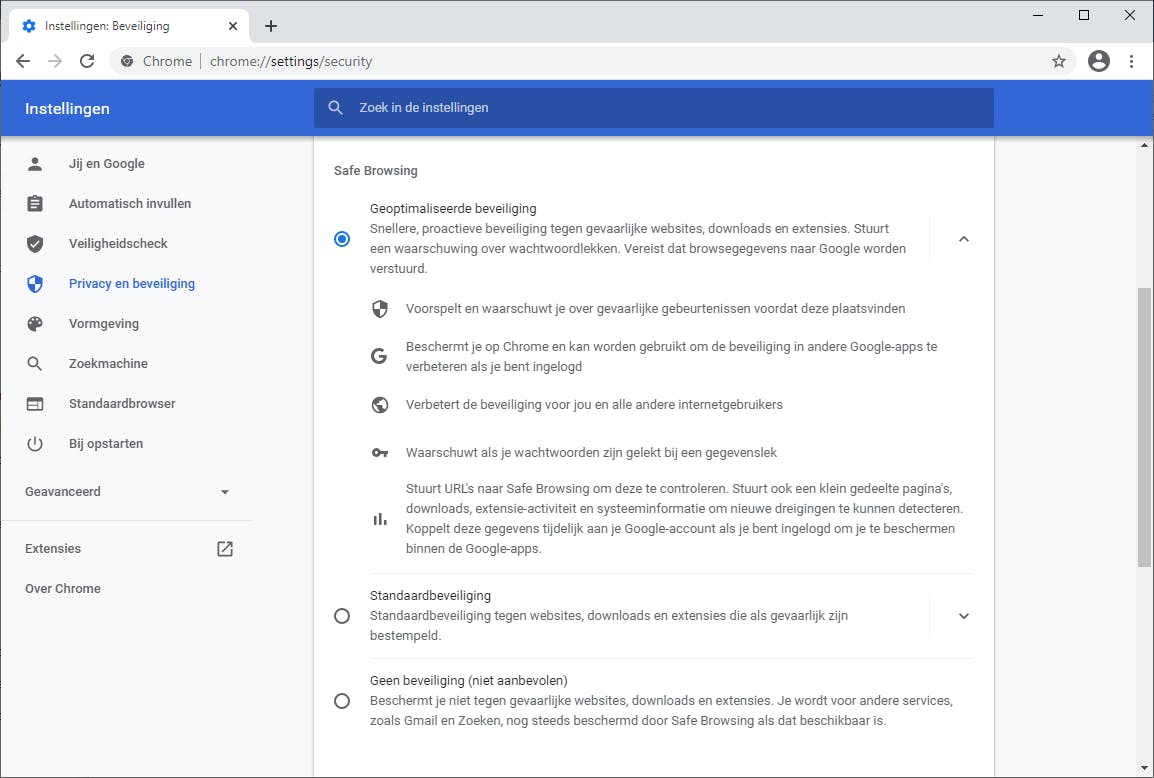Click the Extensies external link icon
Screen dimensions: 1154x778
coord(225,548)
